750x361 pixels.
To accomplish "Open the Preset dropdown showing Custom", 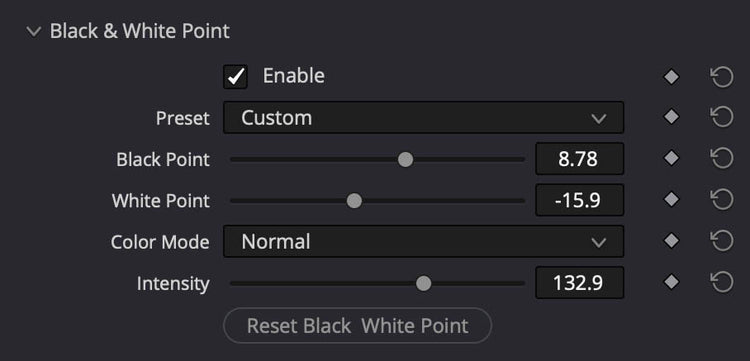I will click(423, 117).
